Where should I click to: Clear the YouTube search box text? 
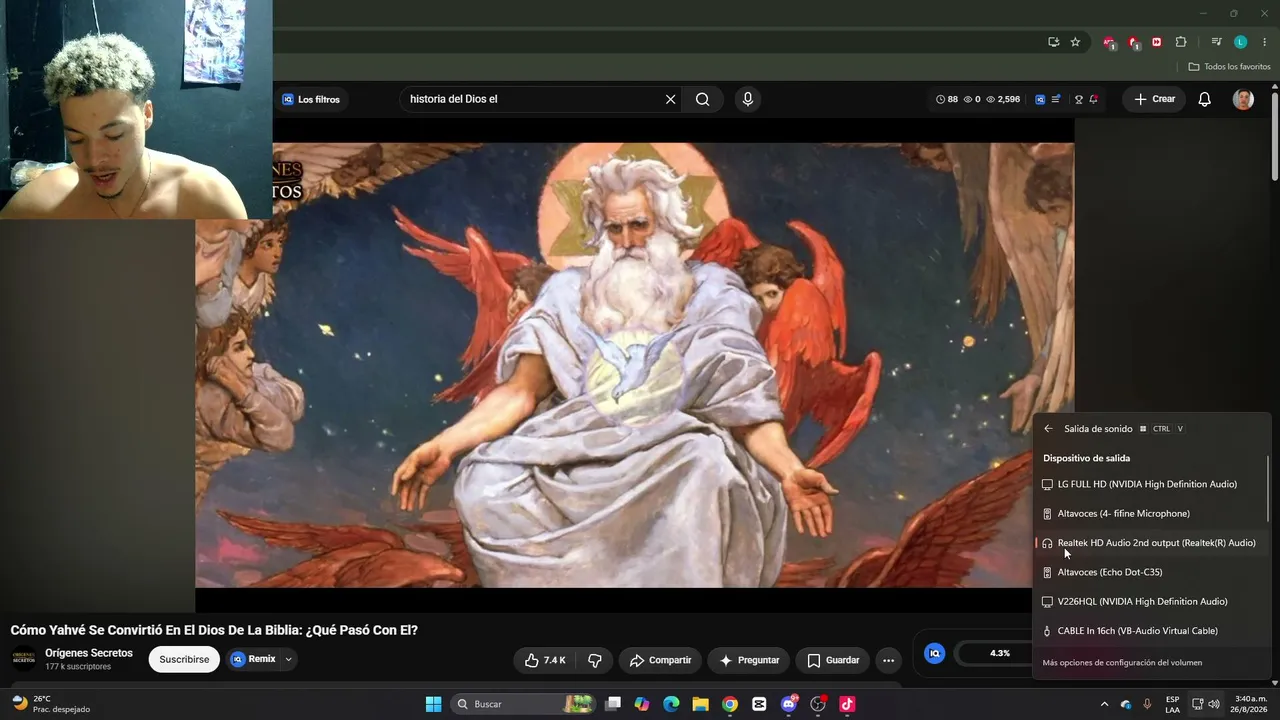[x=670, y=99]
